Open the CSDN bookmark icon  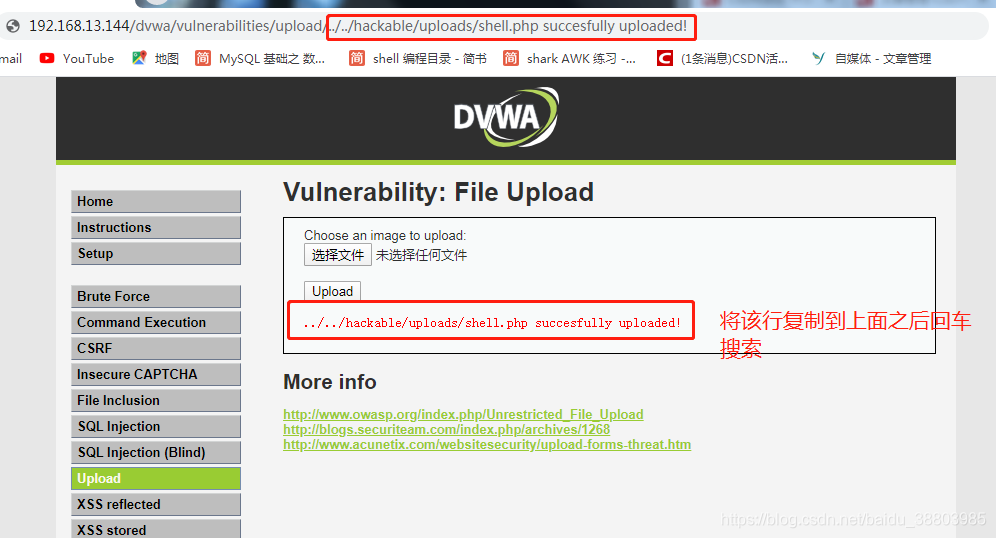(x=664, y=58)
